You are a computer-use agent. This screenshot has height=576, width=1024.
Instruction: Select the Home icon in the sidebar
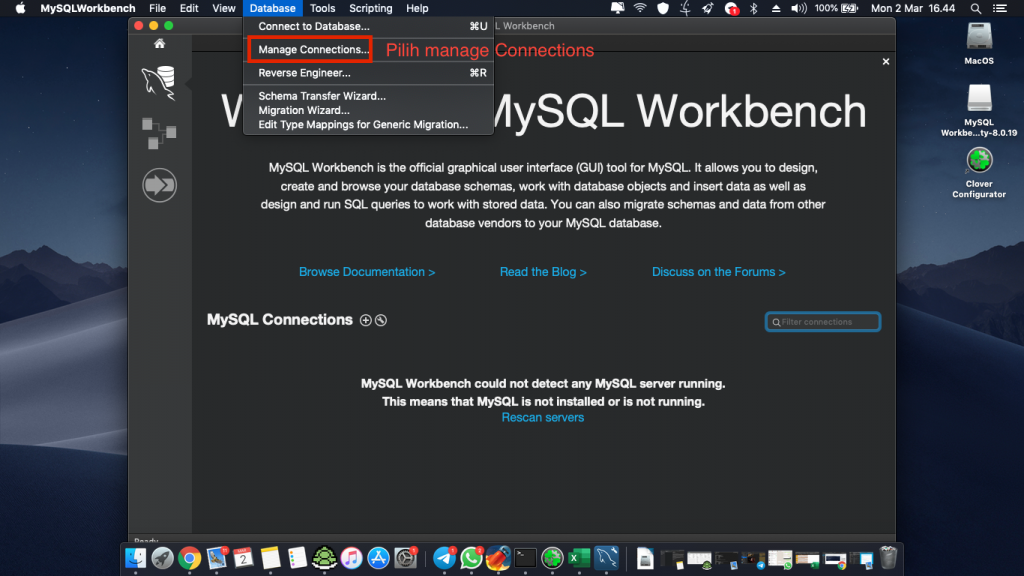[x=159, y=44]
